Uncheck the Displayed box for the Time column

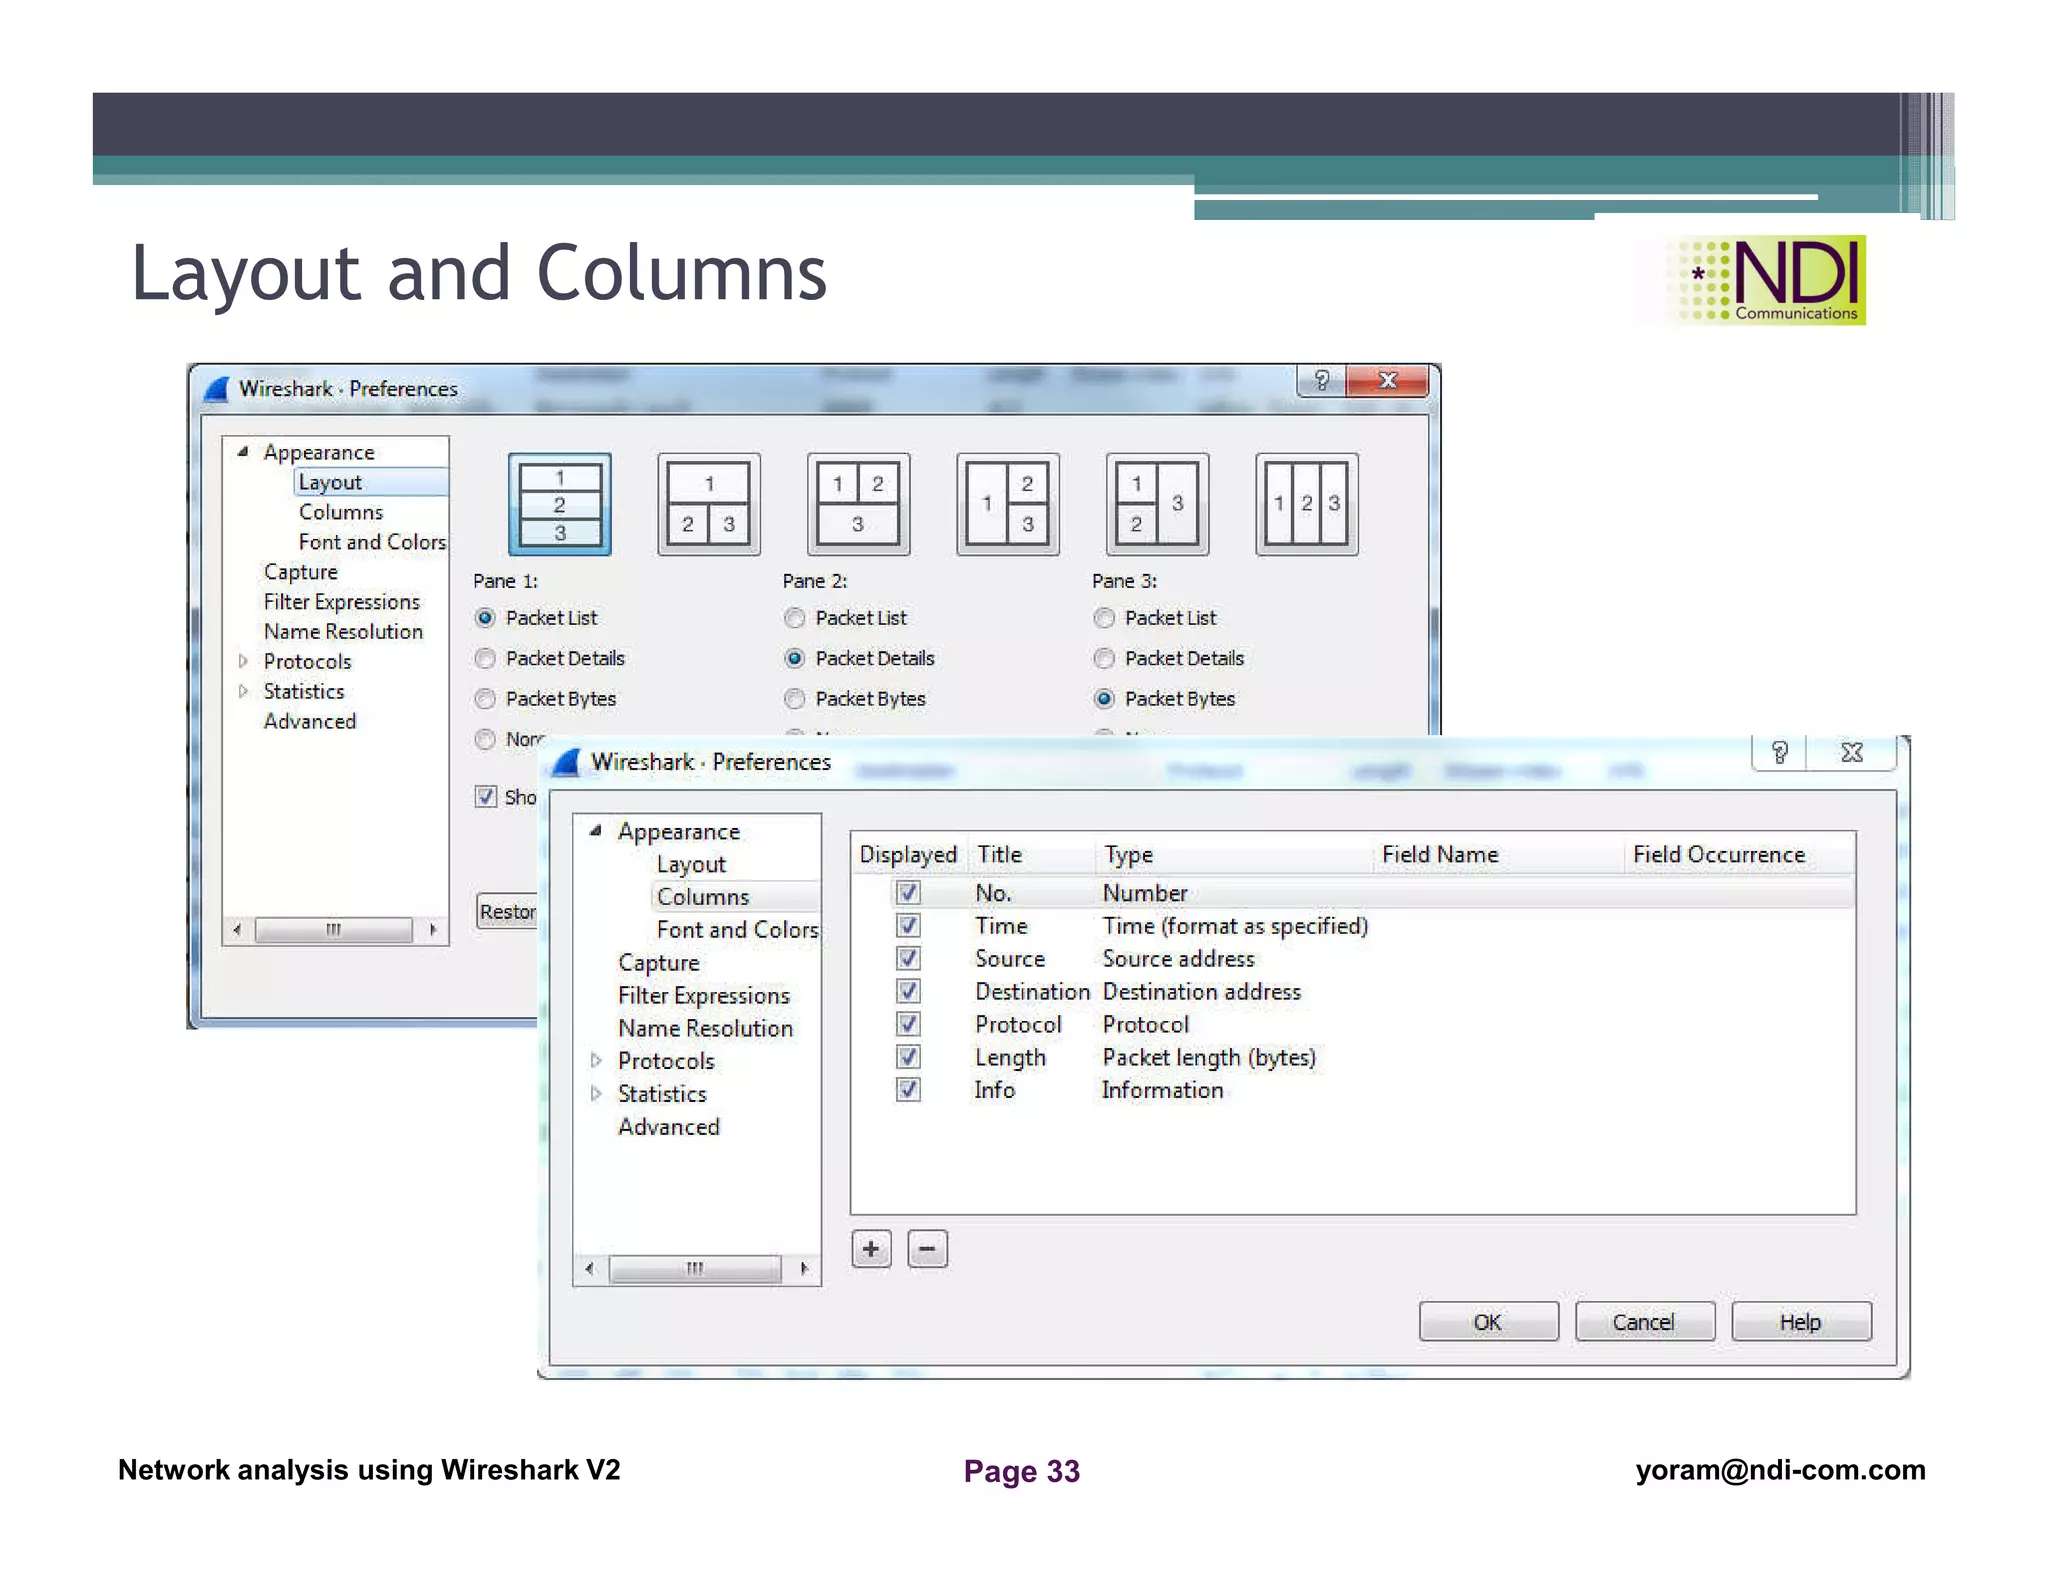pyautogui.click(x=908, y=925)
